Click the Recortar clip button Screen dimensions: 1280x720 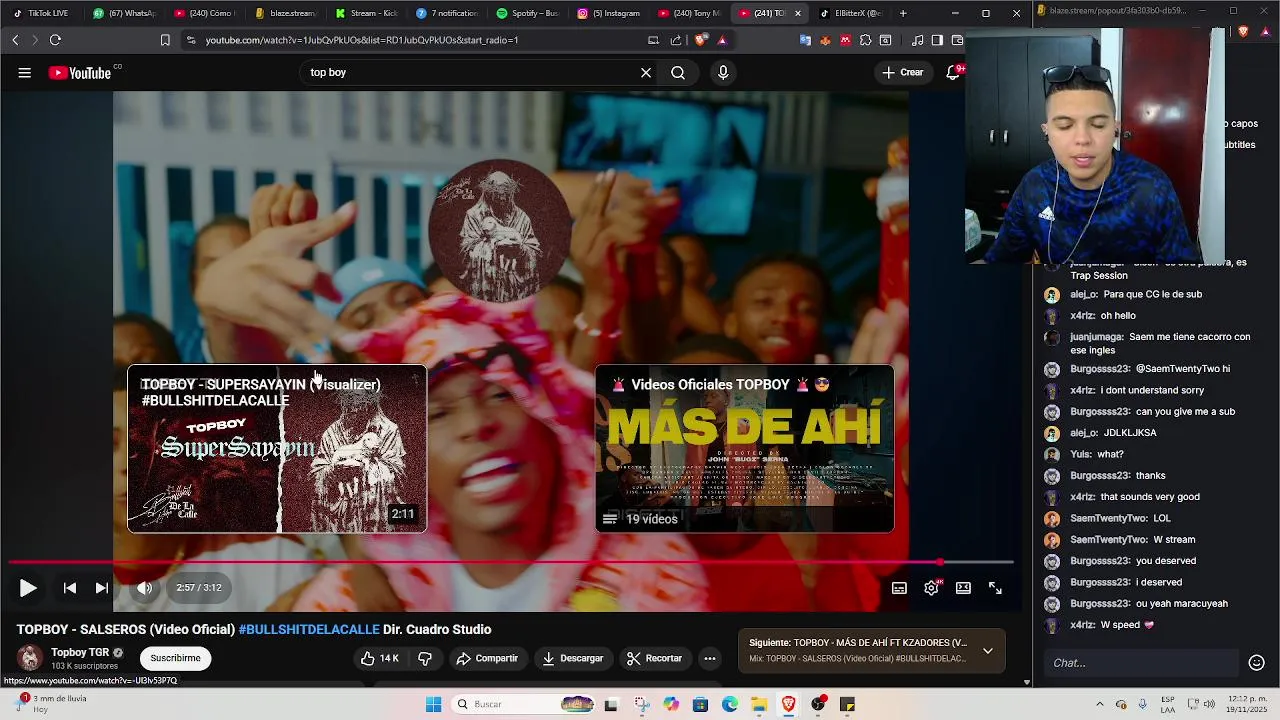tap(654, 658)
